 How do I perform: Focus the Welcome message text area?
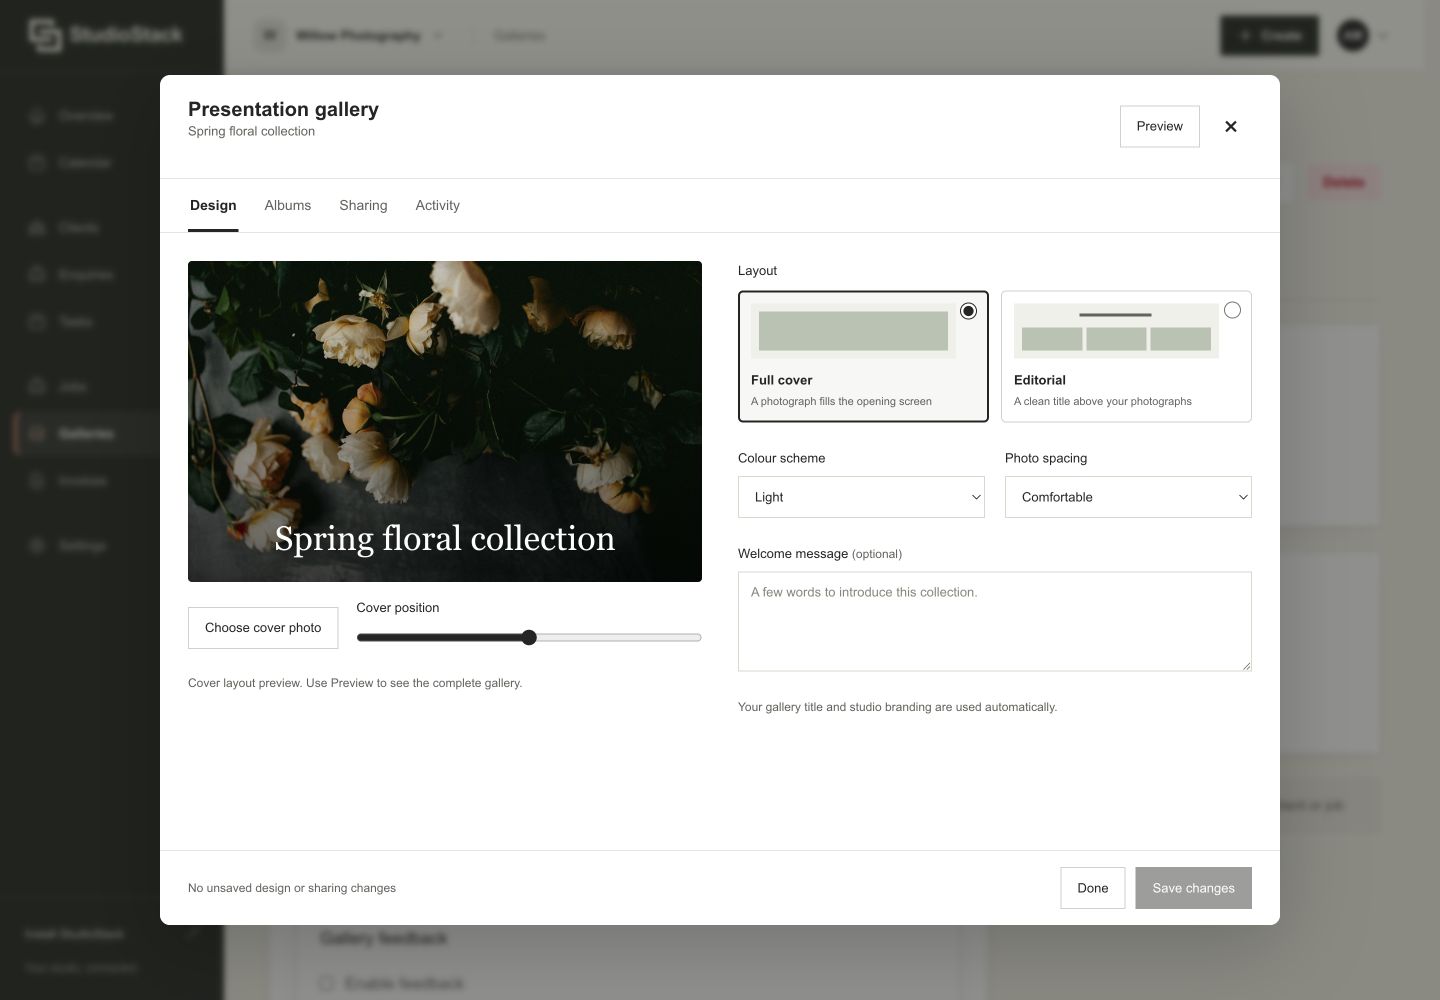(x=995, y=621)
